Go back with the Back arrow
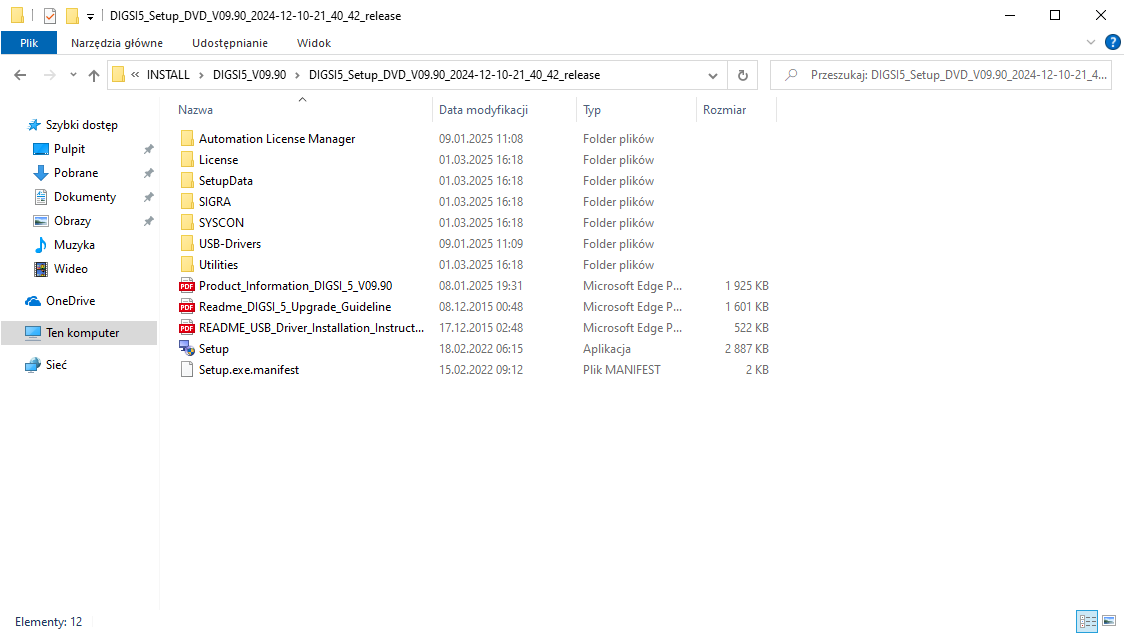1125x634 pixels. coord(20,75)
